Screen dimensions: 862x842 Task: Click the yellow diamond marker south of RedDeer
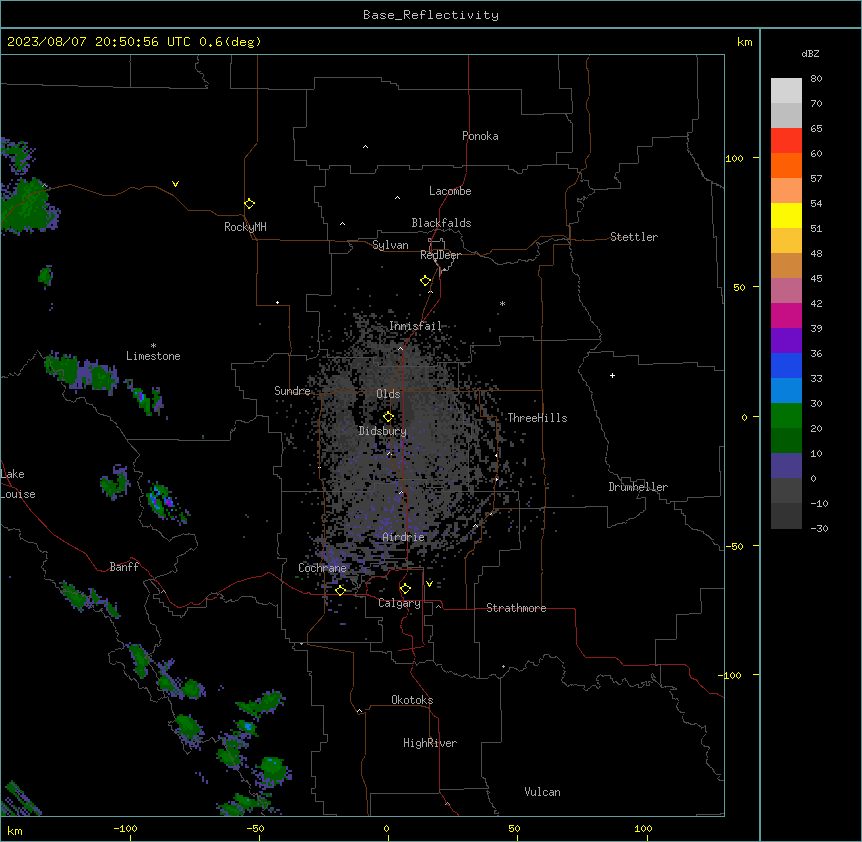tap(426, 281)
